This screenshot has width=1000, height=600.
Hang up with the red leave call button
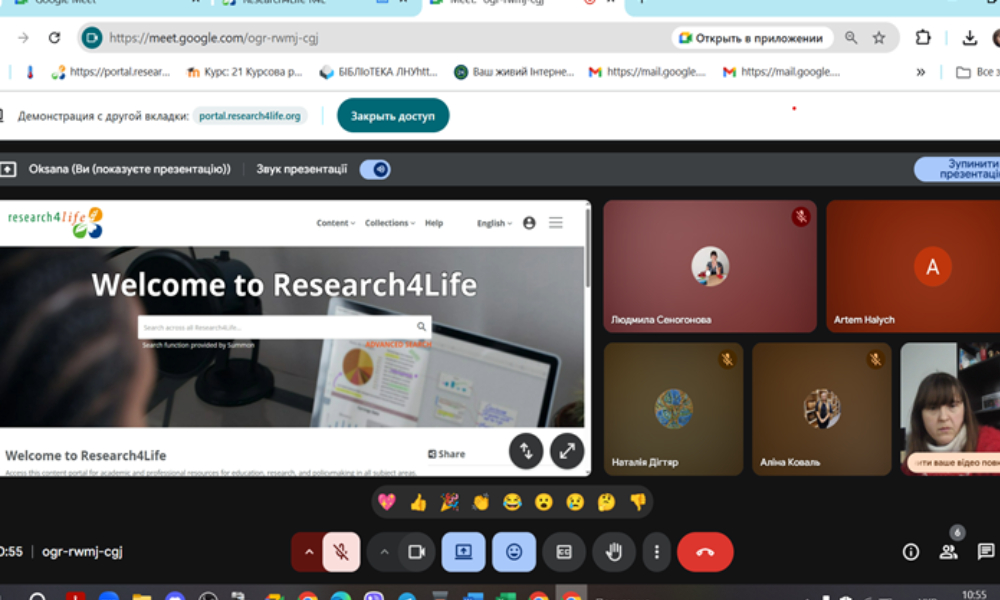705,552
